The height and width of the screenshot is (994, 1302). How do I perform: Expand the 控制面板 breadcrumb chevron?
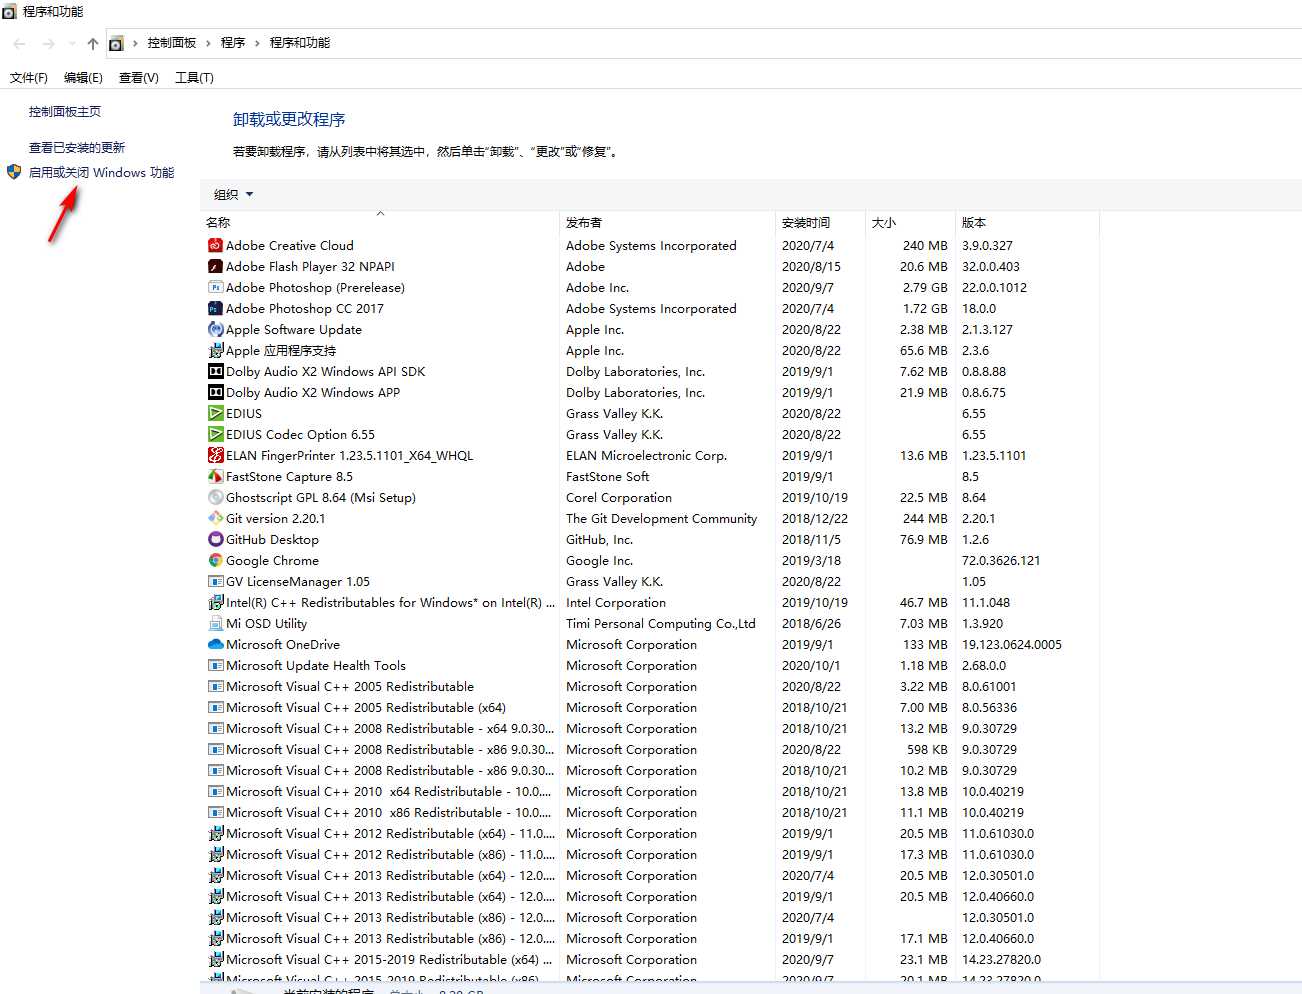(x=209, y=43)
